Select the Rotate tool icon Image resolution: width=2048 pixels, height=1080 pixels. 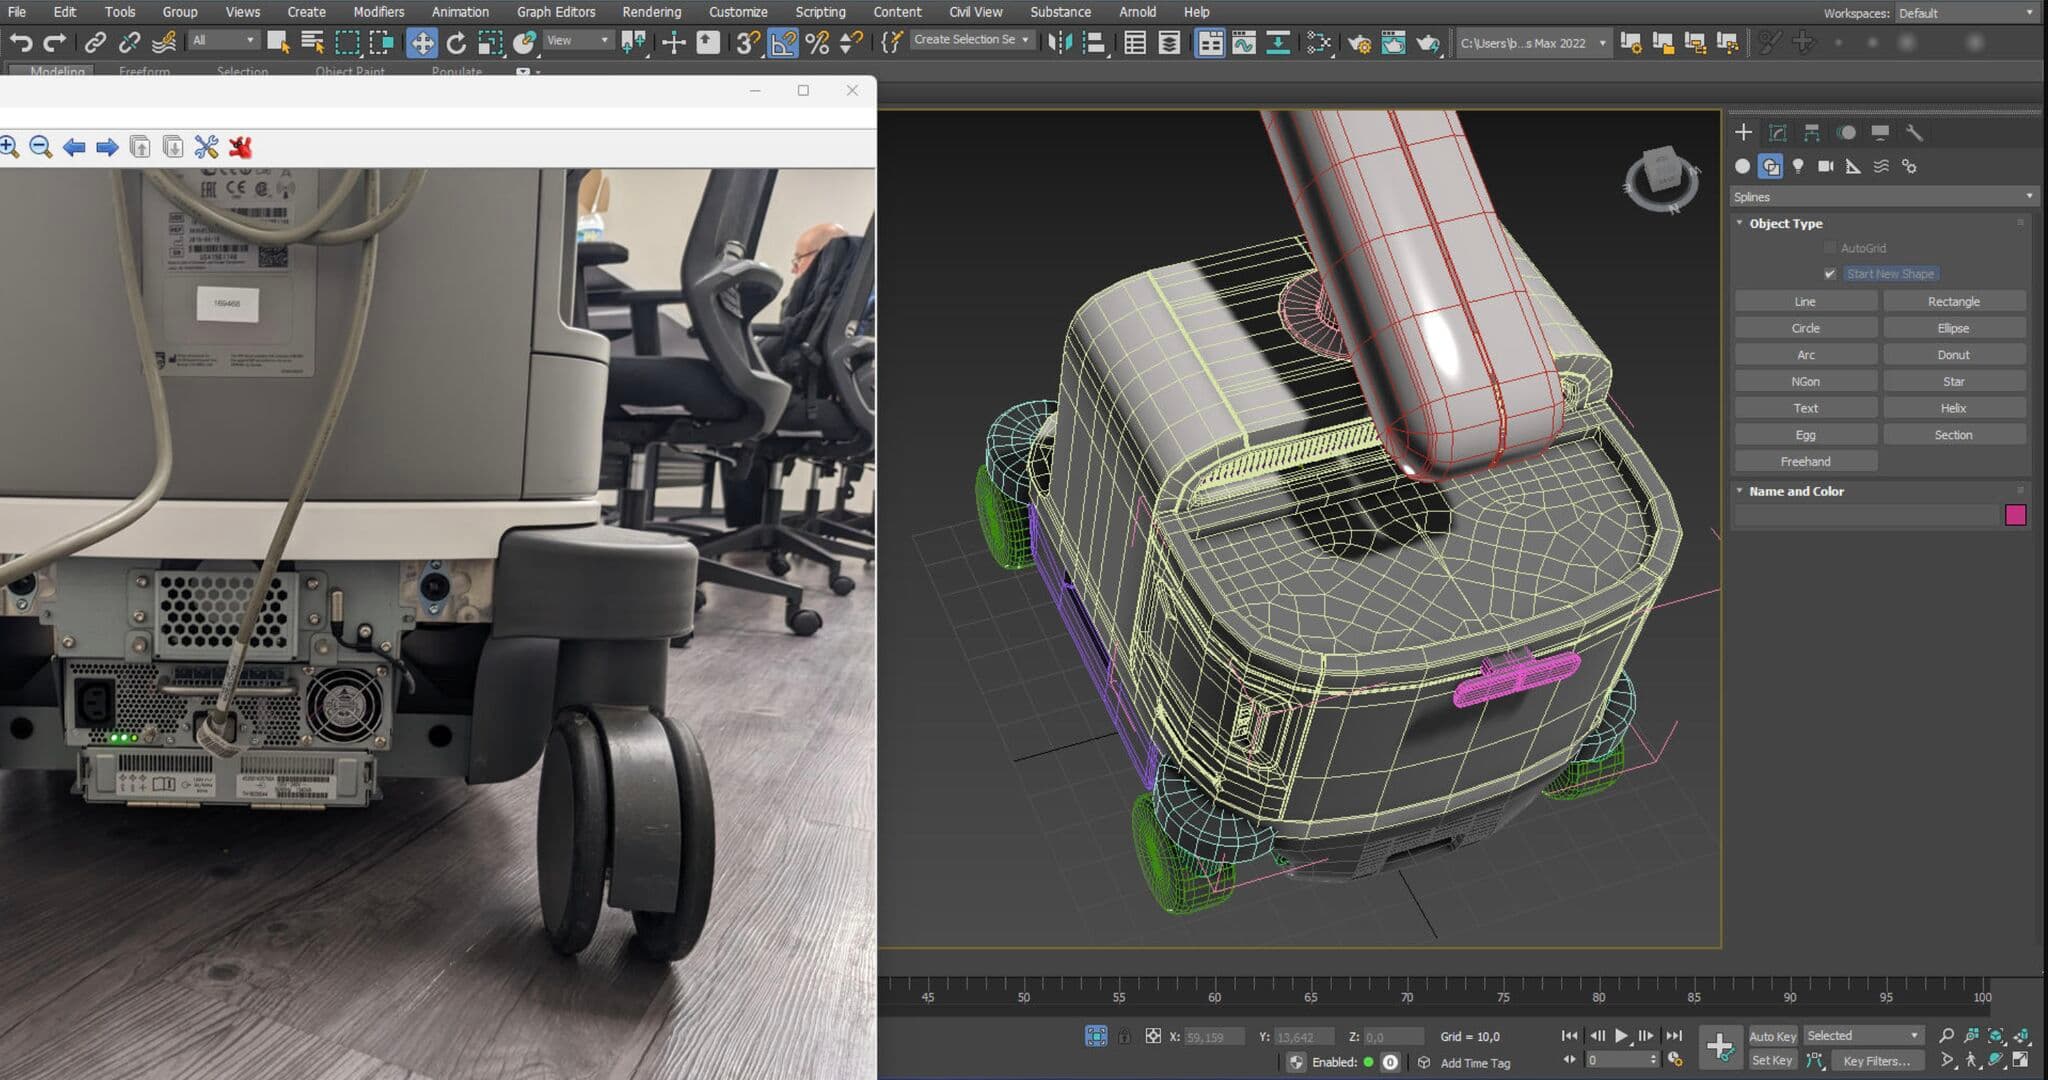pyautogui.click(x=456, y=42)
